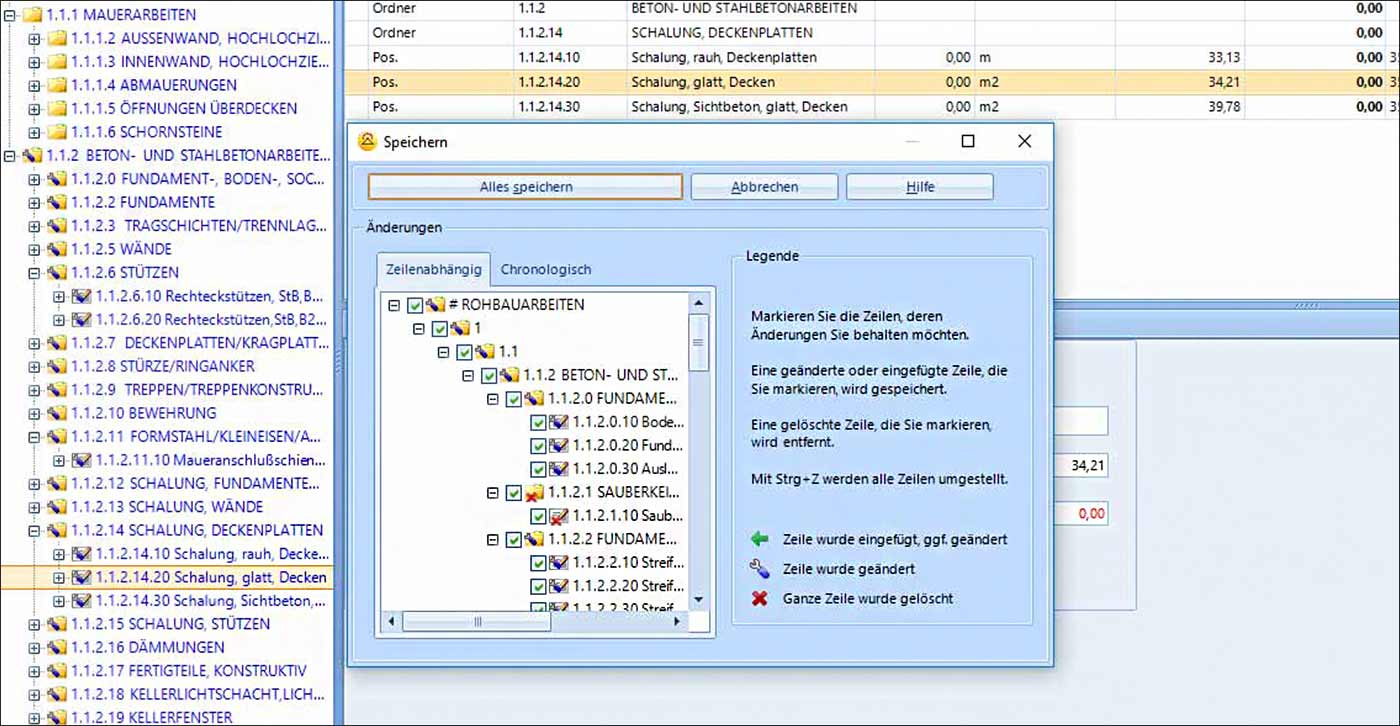Click the horizontal scrollbar thumb in changes tree
This screenshot has width=1400, height=726.
[x=477, y=622]
